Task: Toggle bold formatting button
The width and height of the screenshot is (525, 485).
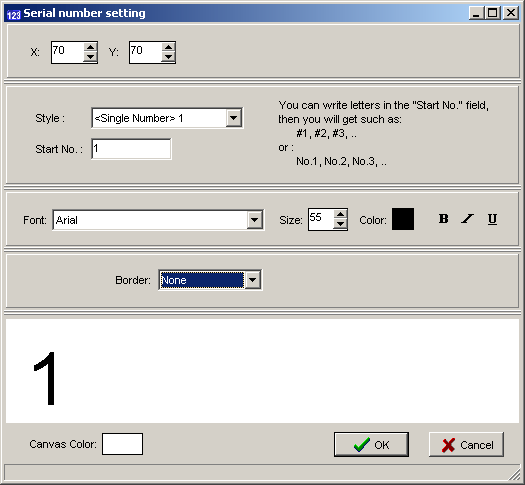Action: [443, 219]
